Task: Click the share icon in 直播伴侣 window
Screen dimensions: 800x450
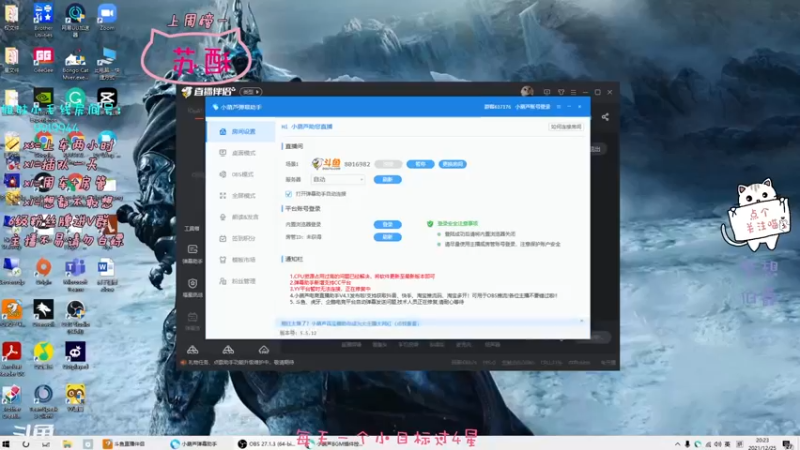Action: (x=605, y=117)
